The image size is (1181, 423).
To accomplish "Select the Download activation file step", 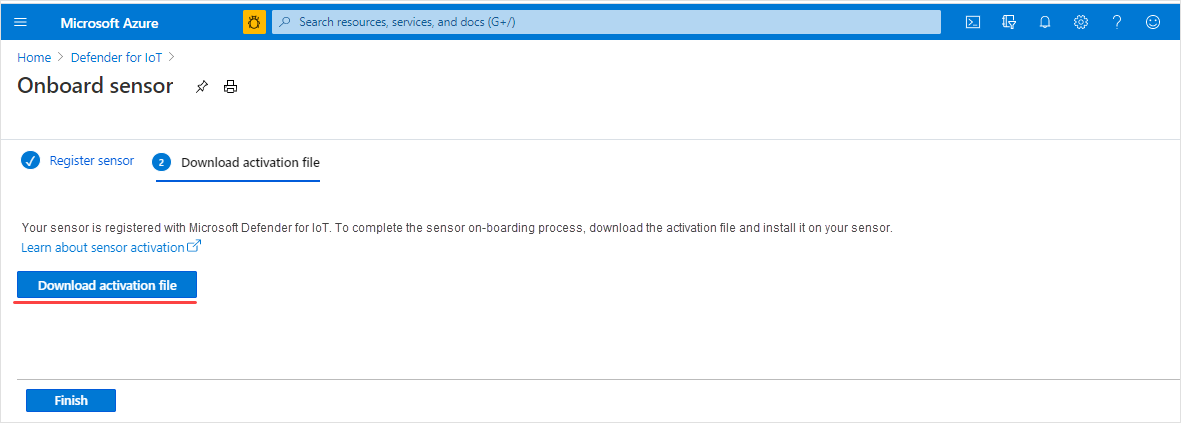I will 238,163.
